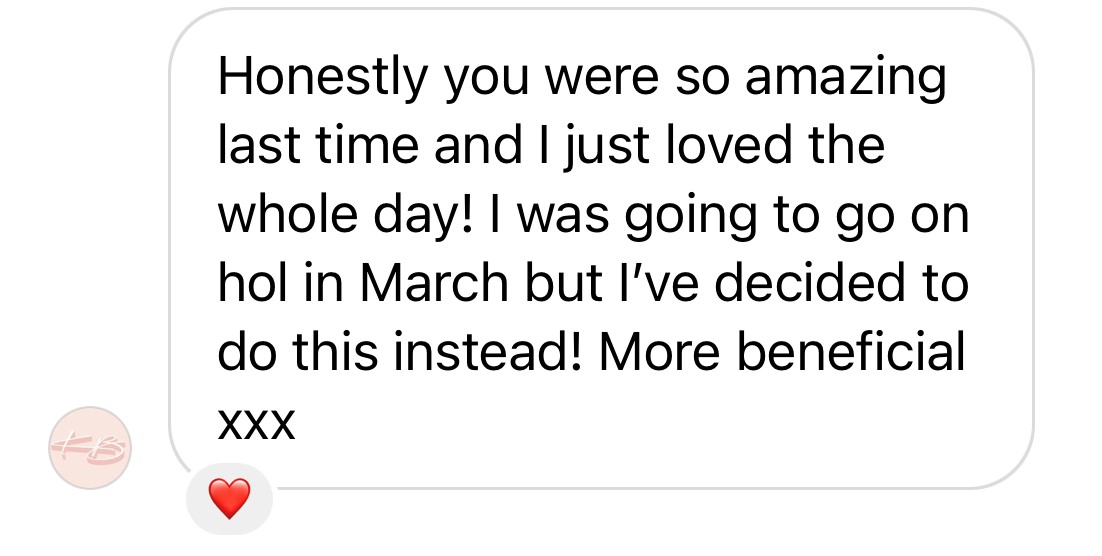Select the grey reaction pill under the bubble
Screen dimensions: 1102x556
pos(229,498)
